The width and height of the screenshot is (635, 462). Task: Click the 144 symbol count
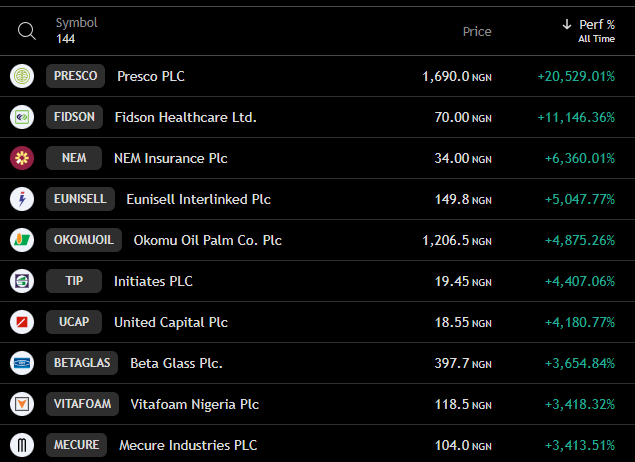(x=66, y=39)
